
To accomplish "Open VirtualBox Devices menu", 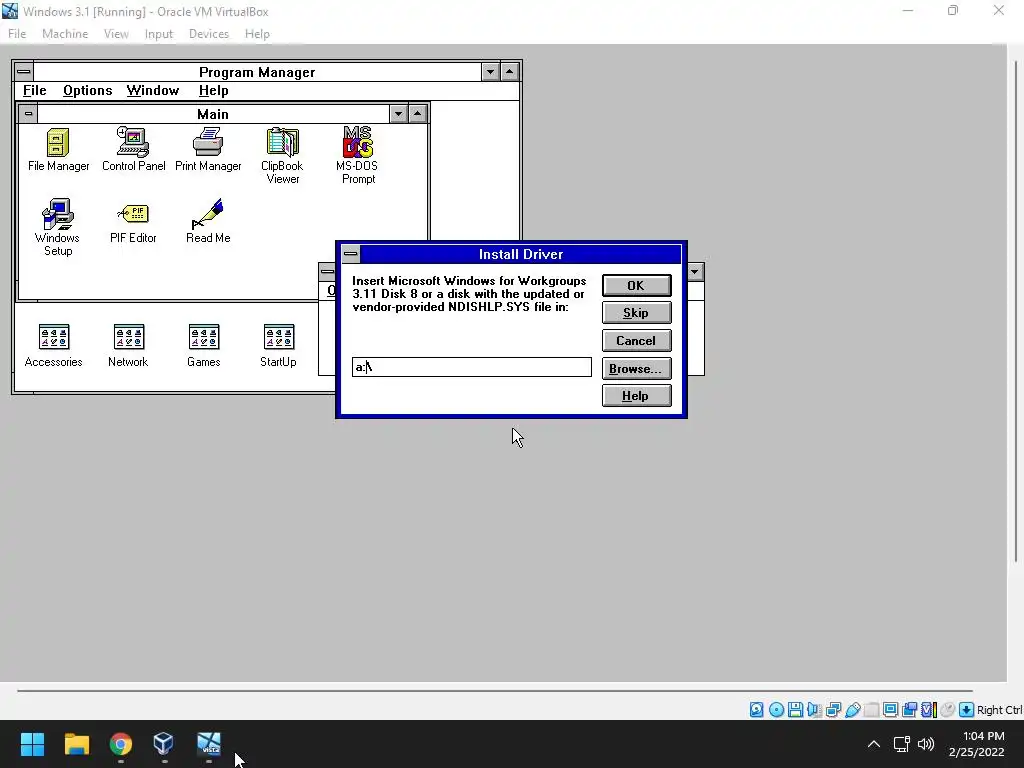I will (208, 33).
